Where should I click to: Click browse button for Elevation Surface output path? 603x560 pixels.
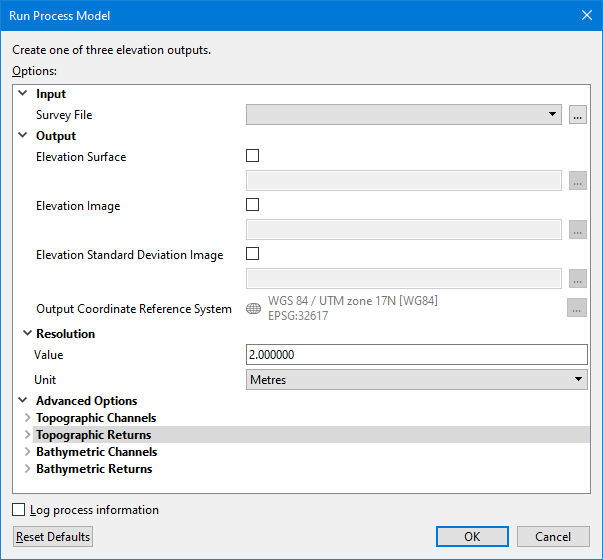[x=577, y=181]
